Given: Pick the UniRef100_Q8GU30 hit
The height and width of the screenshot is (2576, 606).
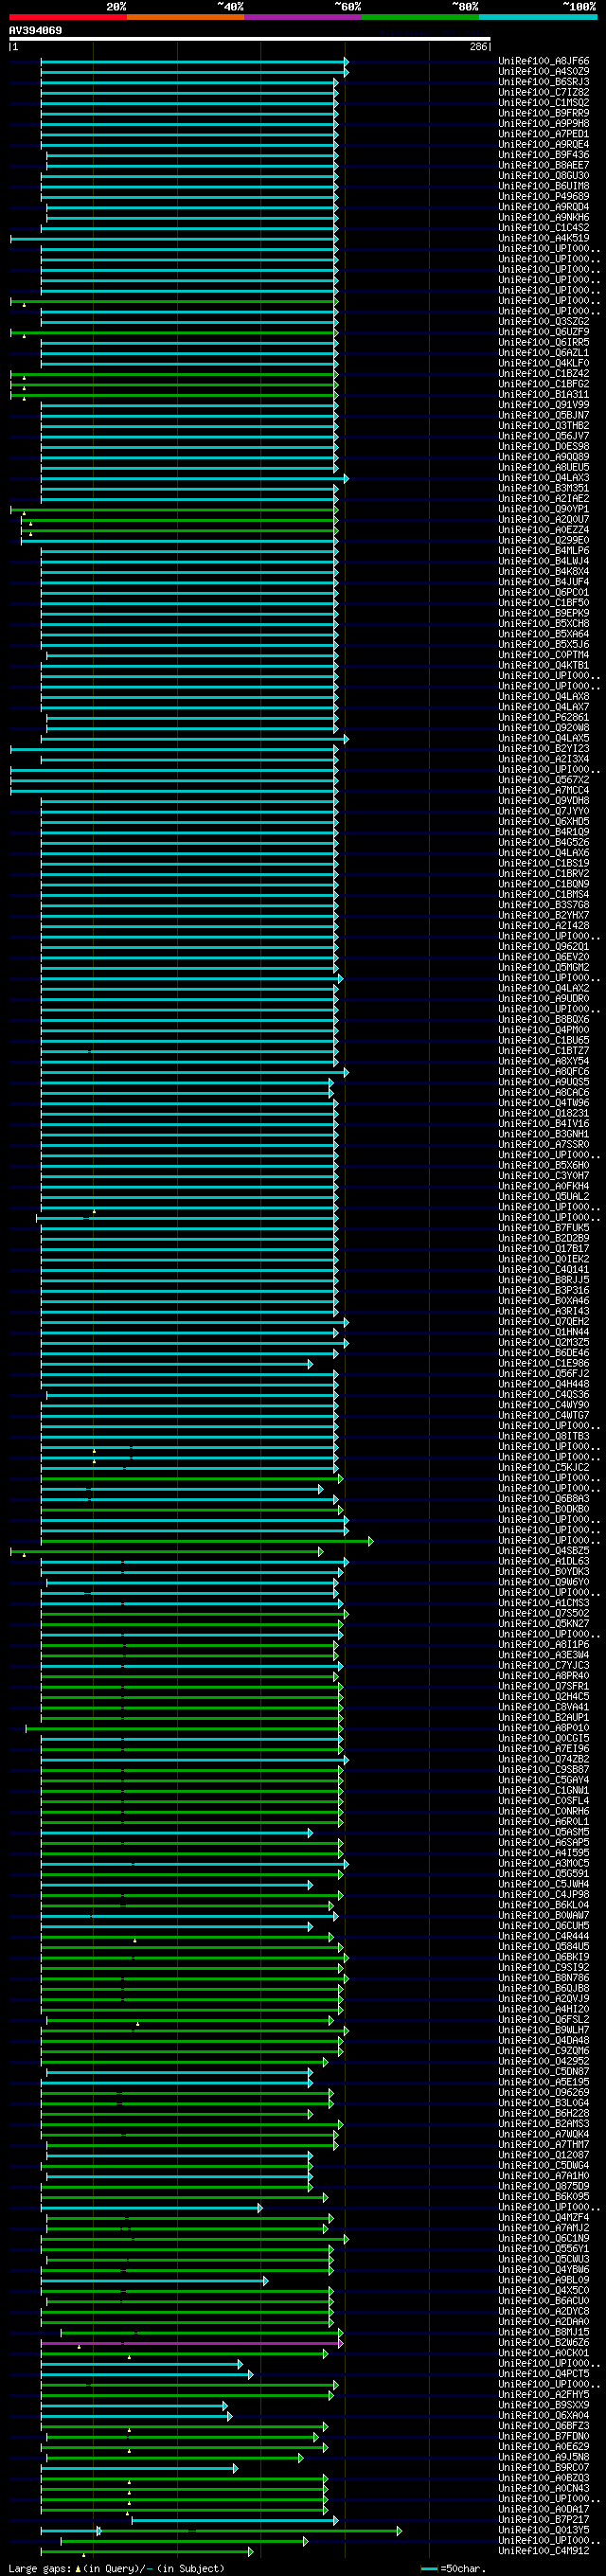Looking at the screenshot, I should (x=544, y=176).
